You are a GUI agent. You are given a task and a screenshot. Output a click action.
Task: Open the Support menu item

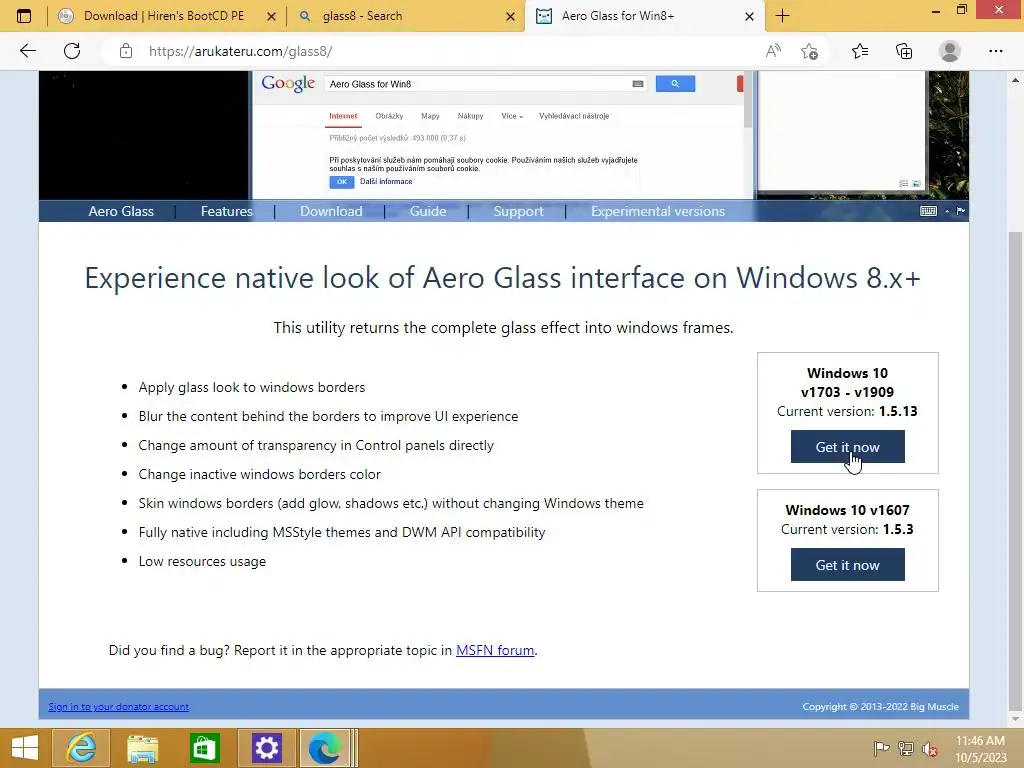[x=519, y=211]
